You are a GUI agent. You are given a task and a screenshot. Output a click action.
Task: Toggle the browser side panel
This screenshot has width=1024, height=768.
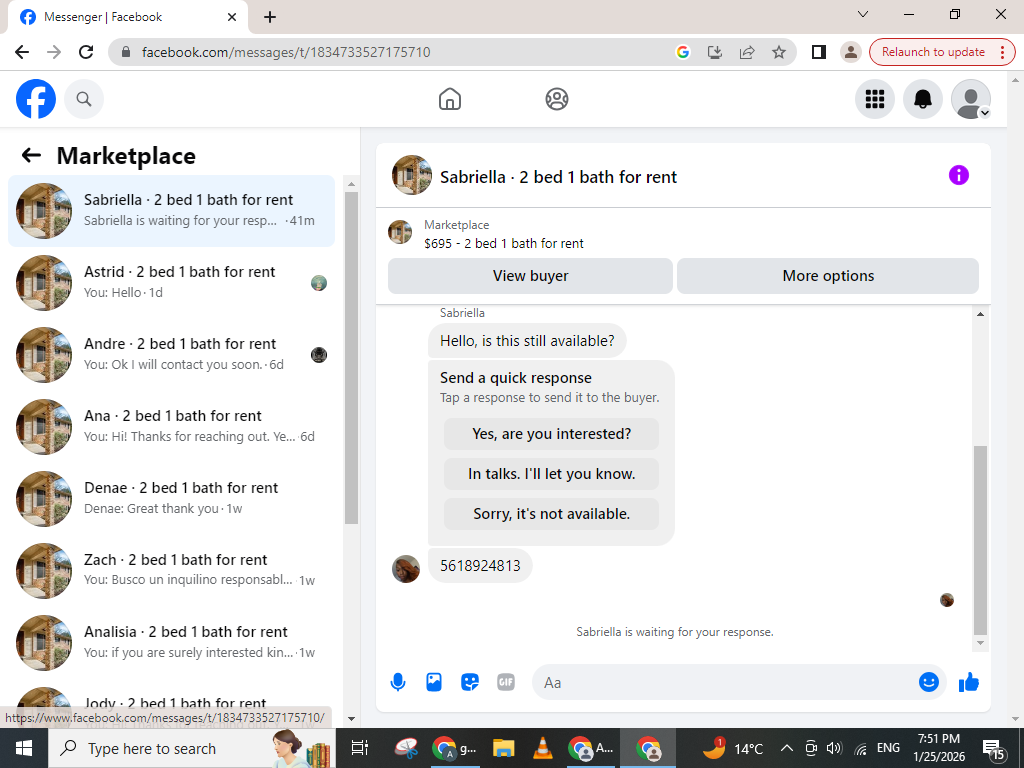[818, 52]
